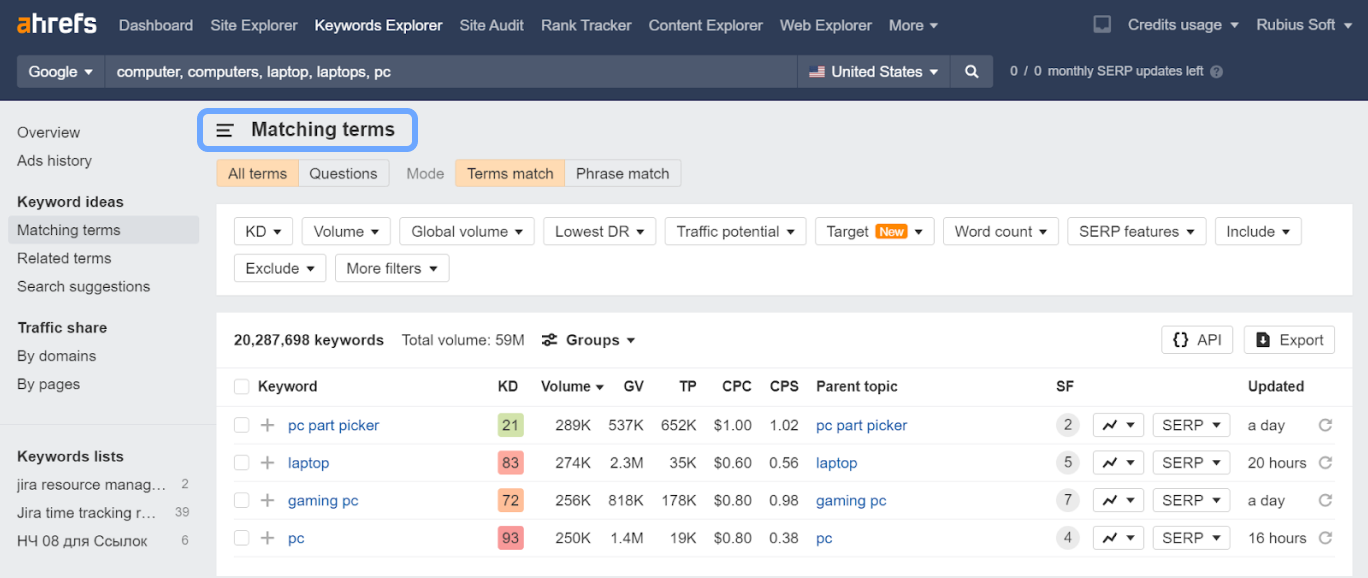Expand the SERP features filter
The width and height of the screenshot is (1368, 578).
tap(1136, 232)
